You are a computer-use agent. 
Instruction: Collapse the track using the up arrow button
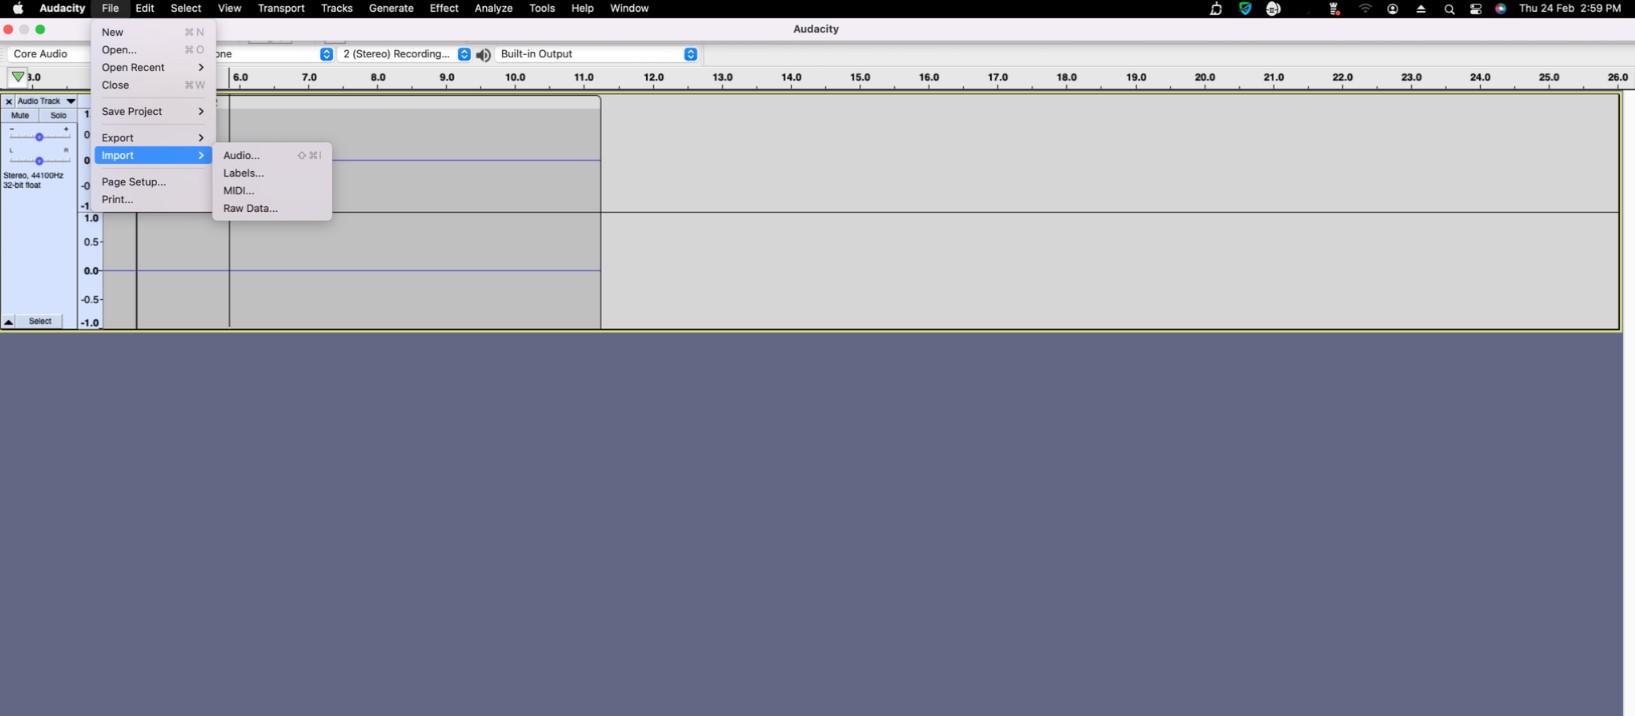click(x=8, y=322)
